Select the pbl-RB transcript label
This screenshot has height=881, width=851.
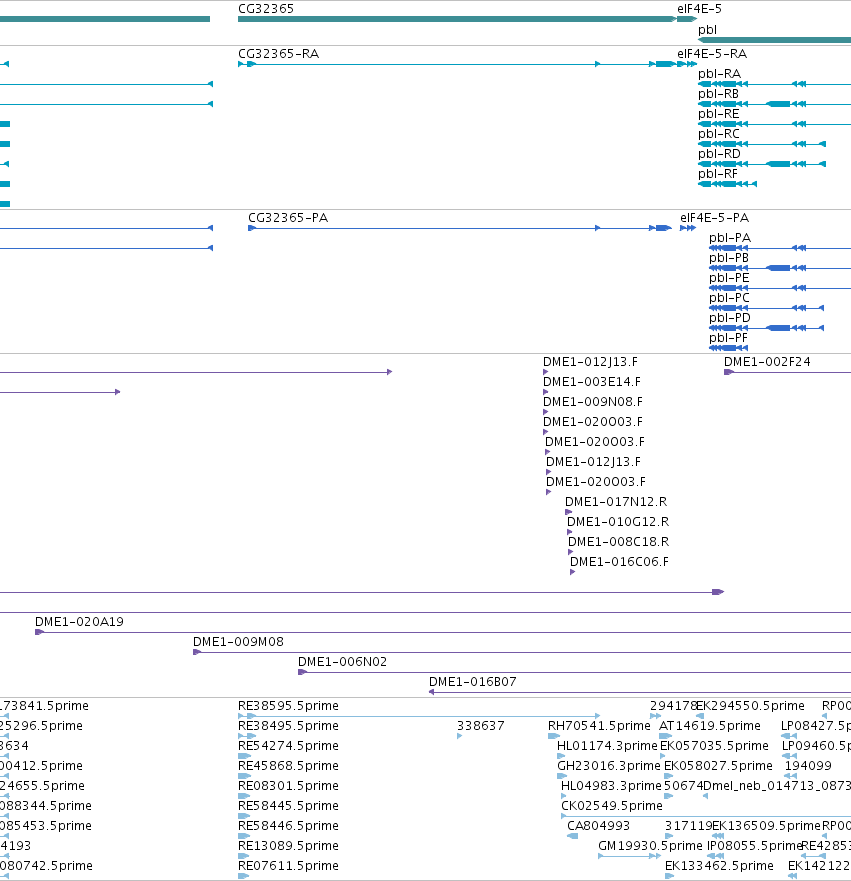pos(718,94)
